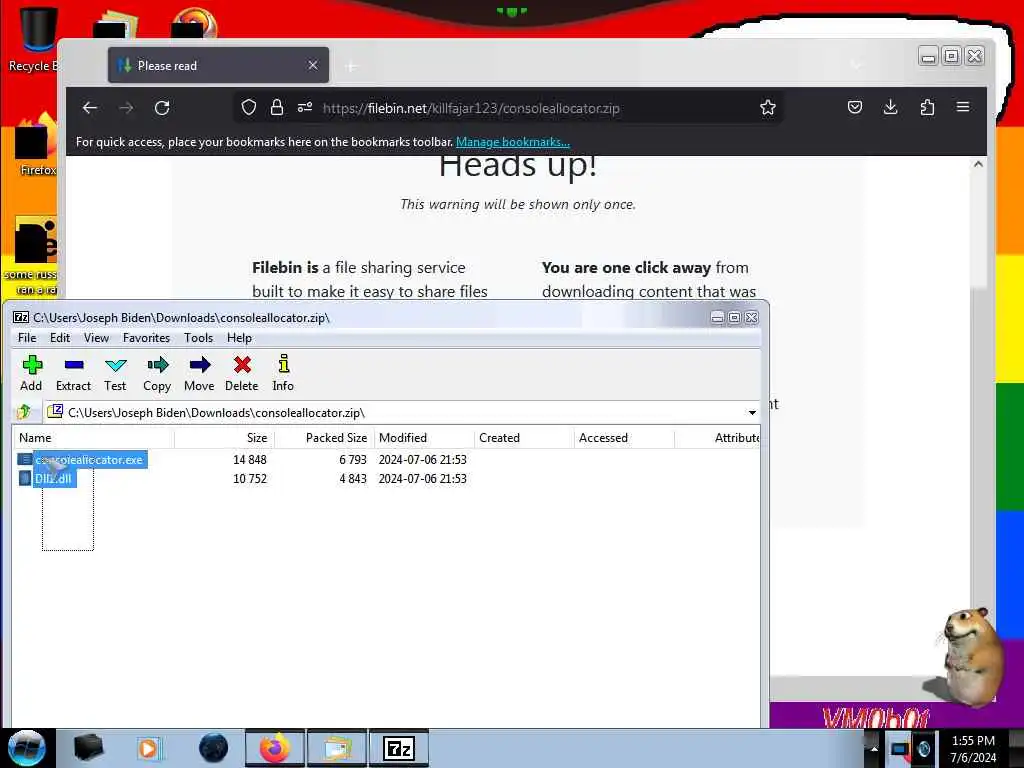Delete selection with the red X icon
Image resolution: width=1024 pixels, height=768 pixels.
242,373
